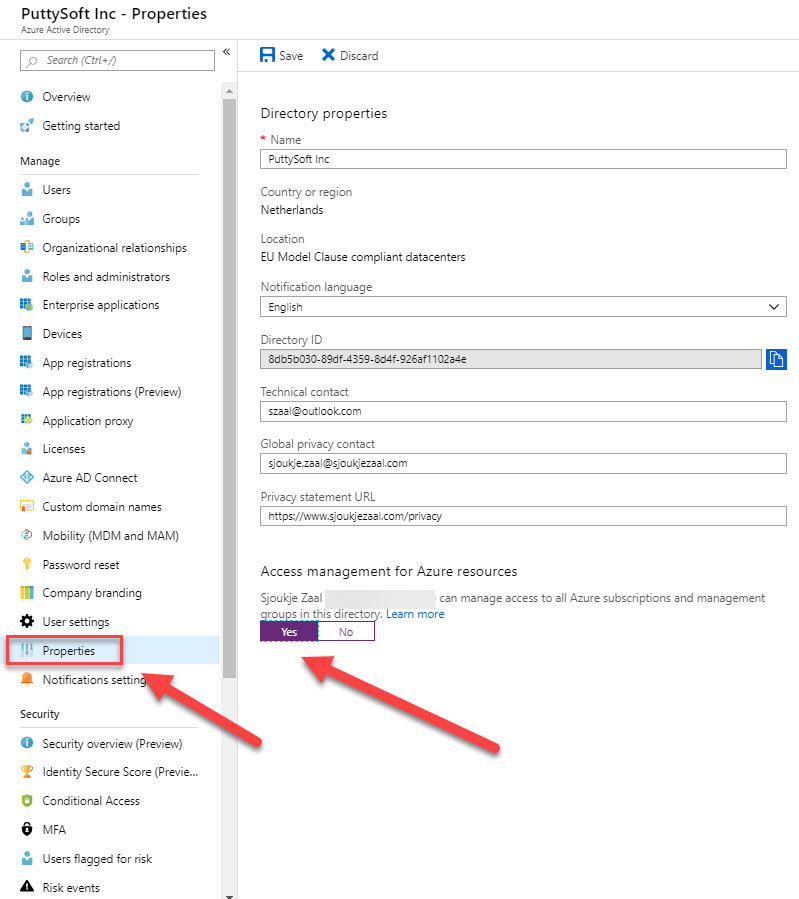This screenshot has width=799, height=899.
Task: Click the Groups icon in sidebar
Action: coord(27,218)
